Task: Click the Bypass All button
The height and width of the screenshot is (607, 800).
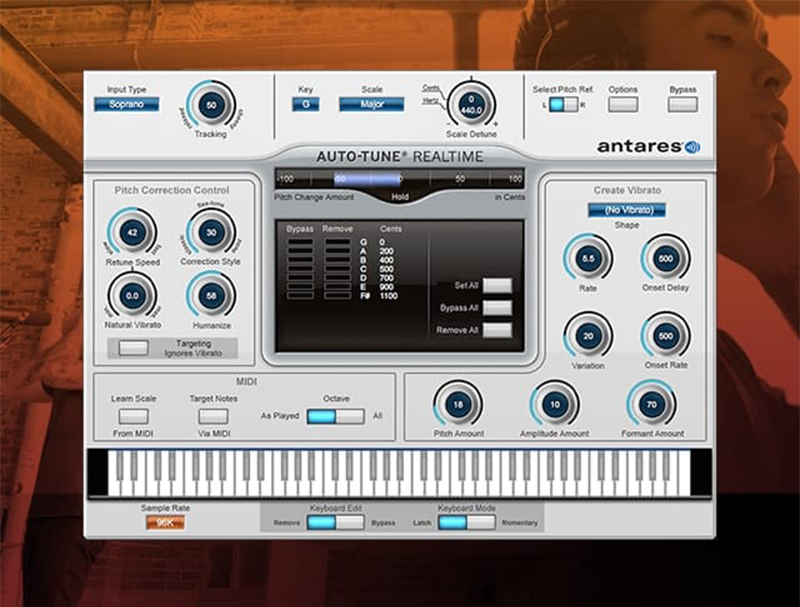Action: point(497,308)
